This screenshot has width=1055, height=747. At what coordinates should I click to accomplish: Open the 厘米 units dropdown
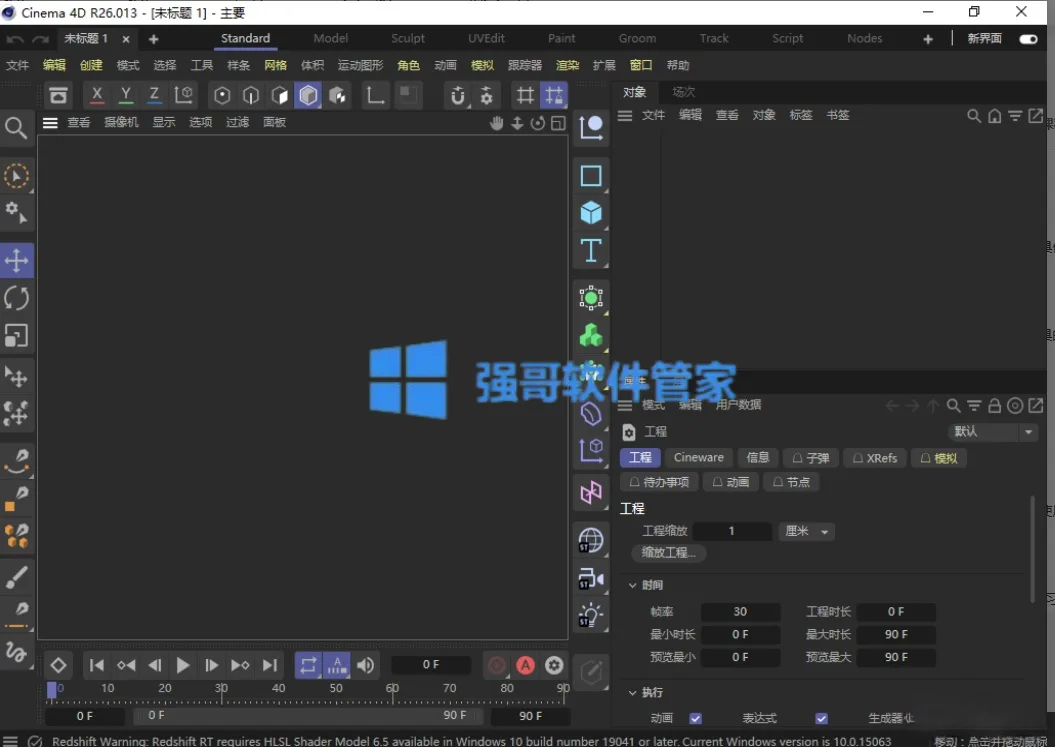pos(807,532)
